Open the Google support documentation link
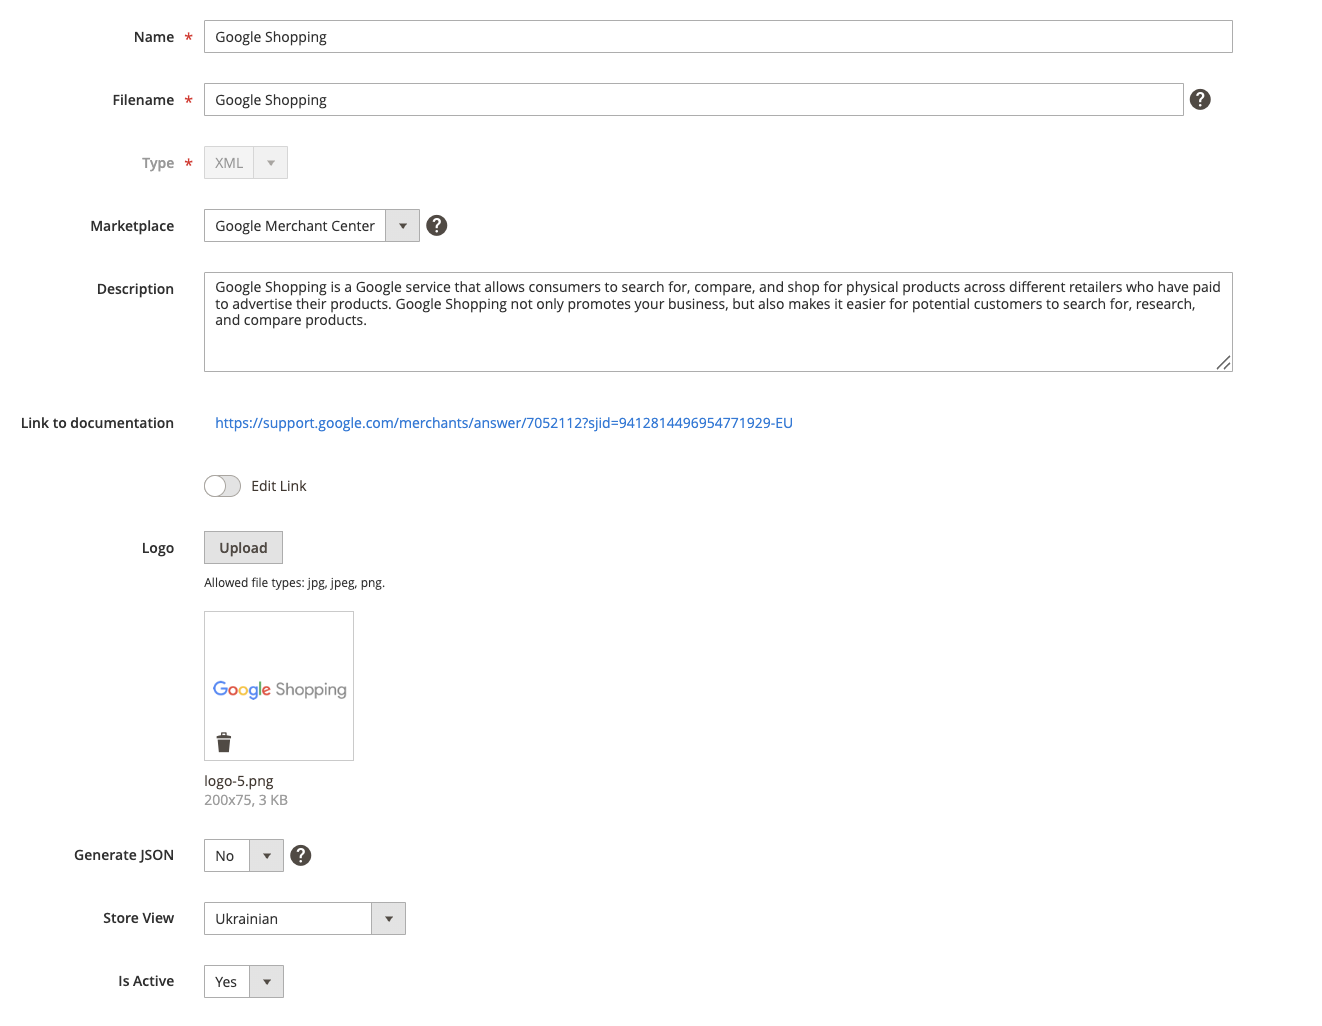Viewport: 1322px width, 1026px height. pyautogui.click(x=504, y=423)
